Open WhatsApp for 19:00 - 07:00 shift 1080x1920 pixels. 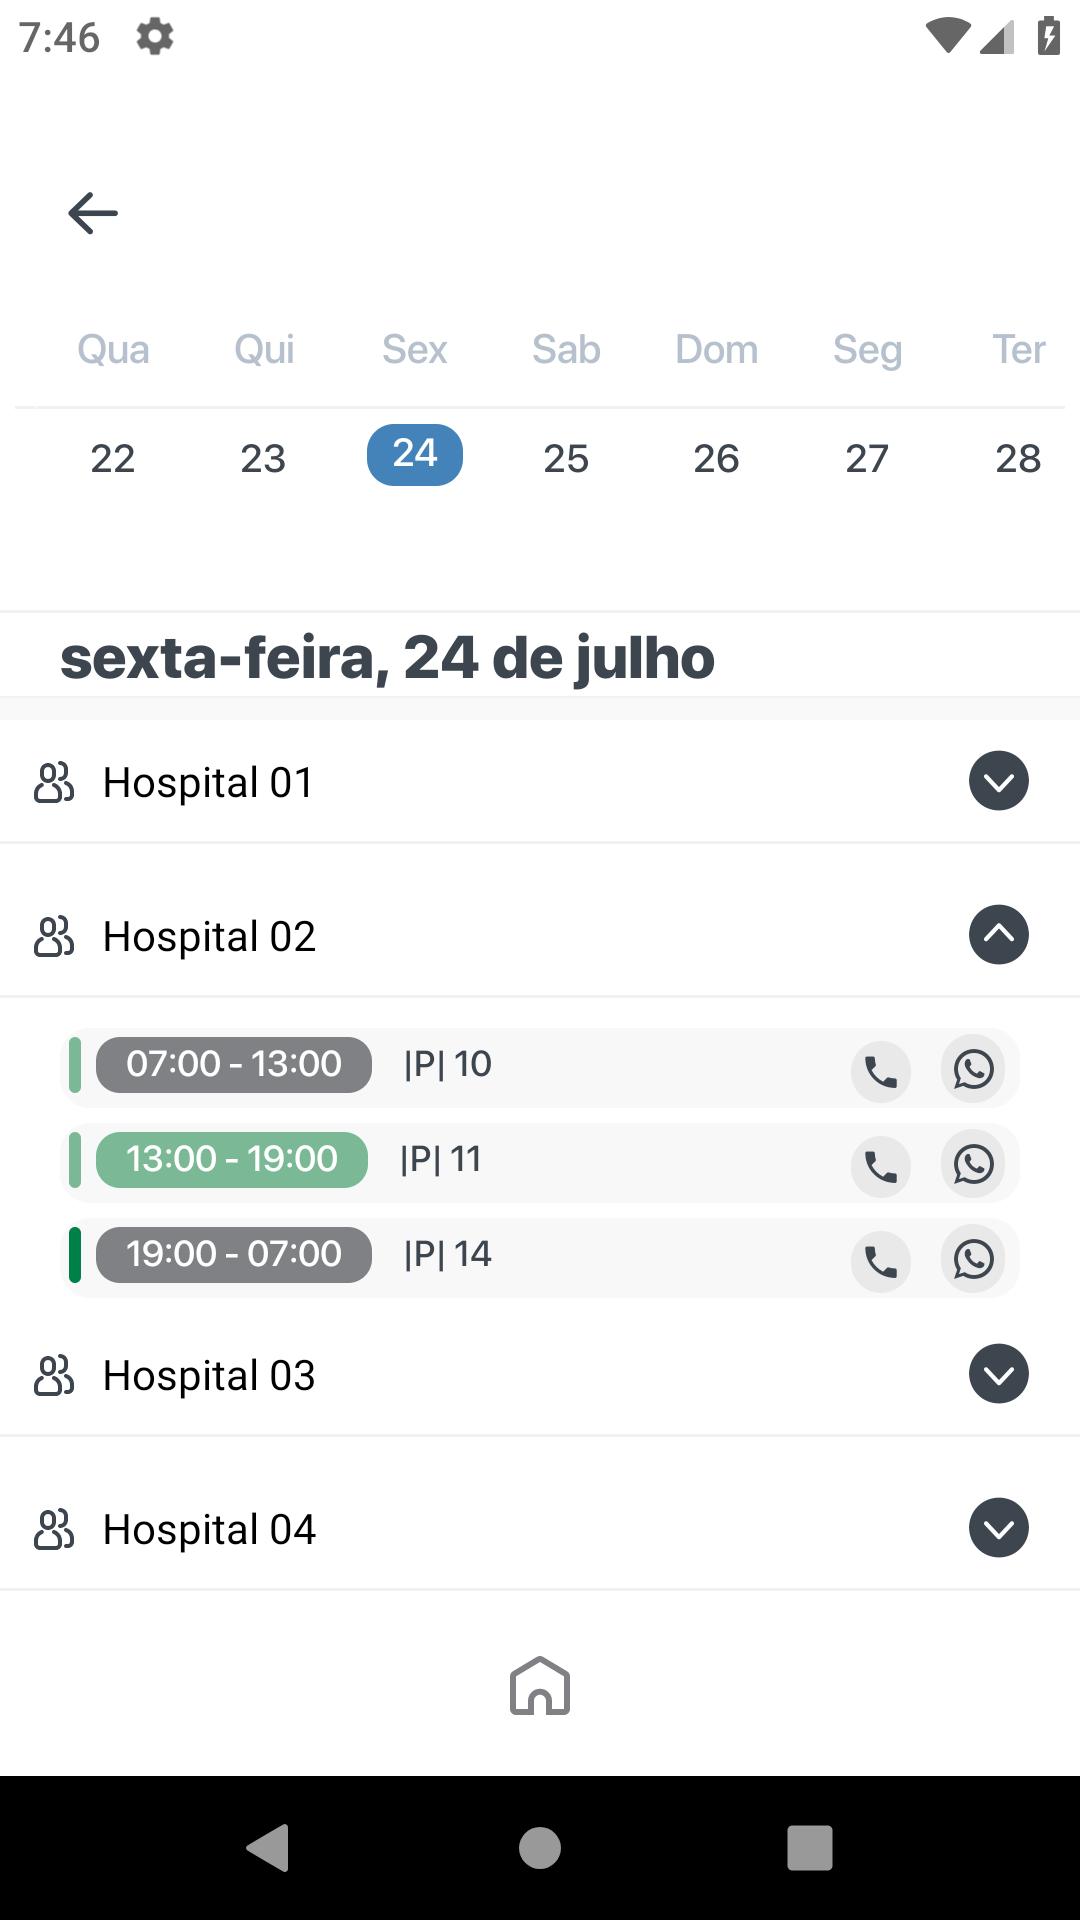click(x=973, y=1259)
